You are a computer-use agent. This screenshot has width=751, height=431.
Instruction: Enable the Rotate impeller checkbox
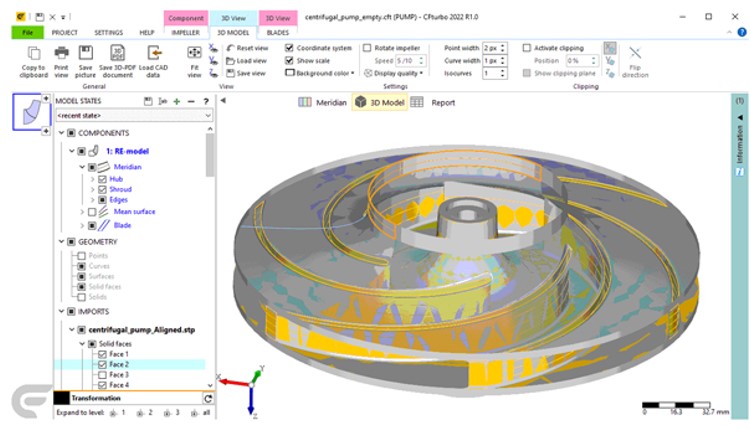pyautogui.click(x=368, y=48)
